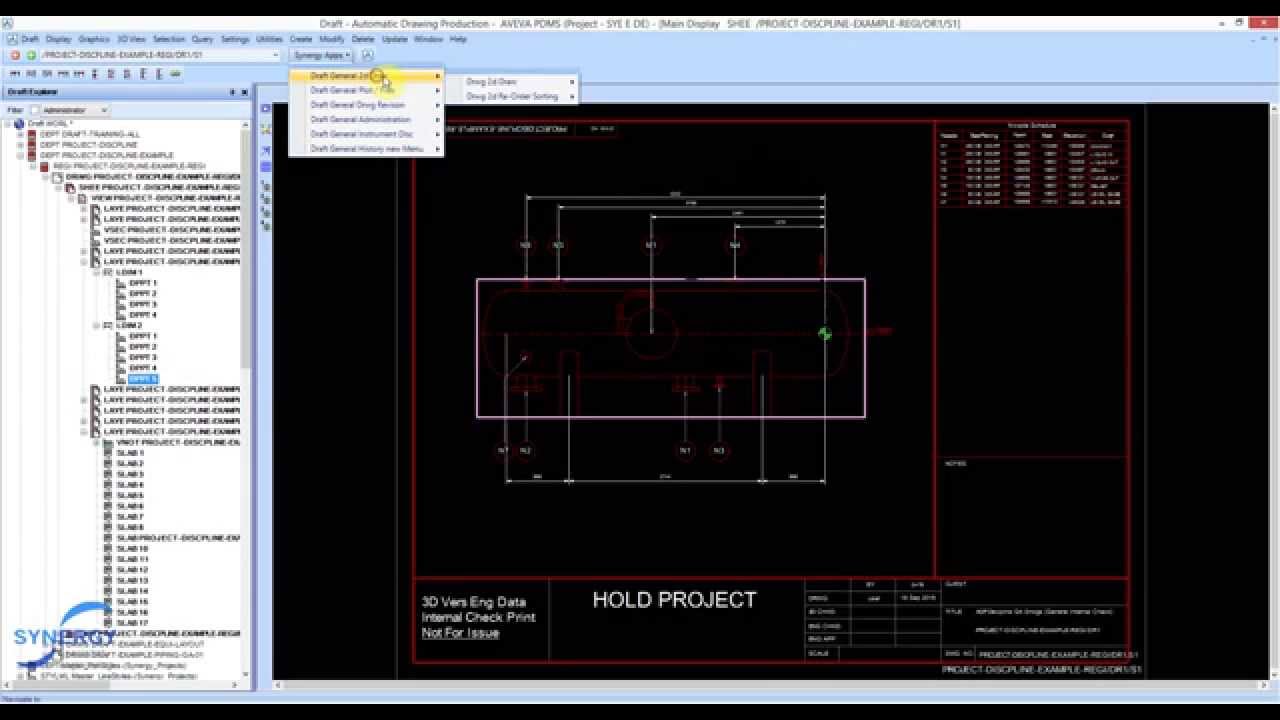This screenshot has height=720, width=1280.
Task: Select Draft General Instrument Disc entry
Action: tap(366, 134)
